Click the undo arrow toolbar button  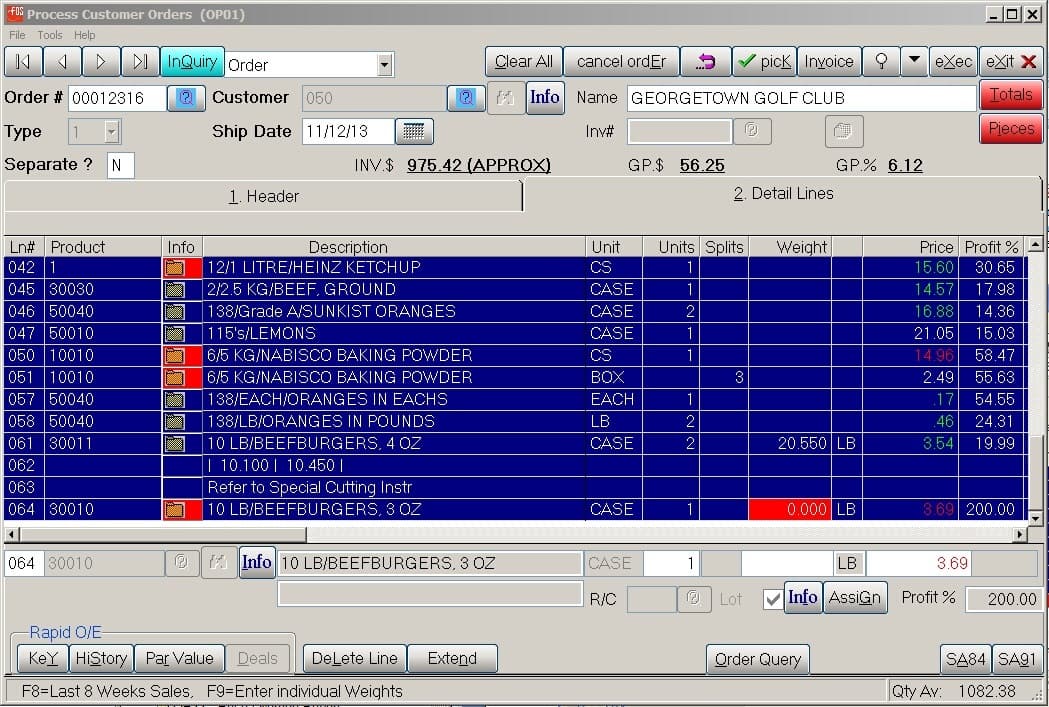pos(705,62)
